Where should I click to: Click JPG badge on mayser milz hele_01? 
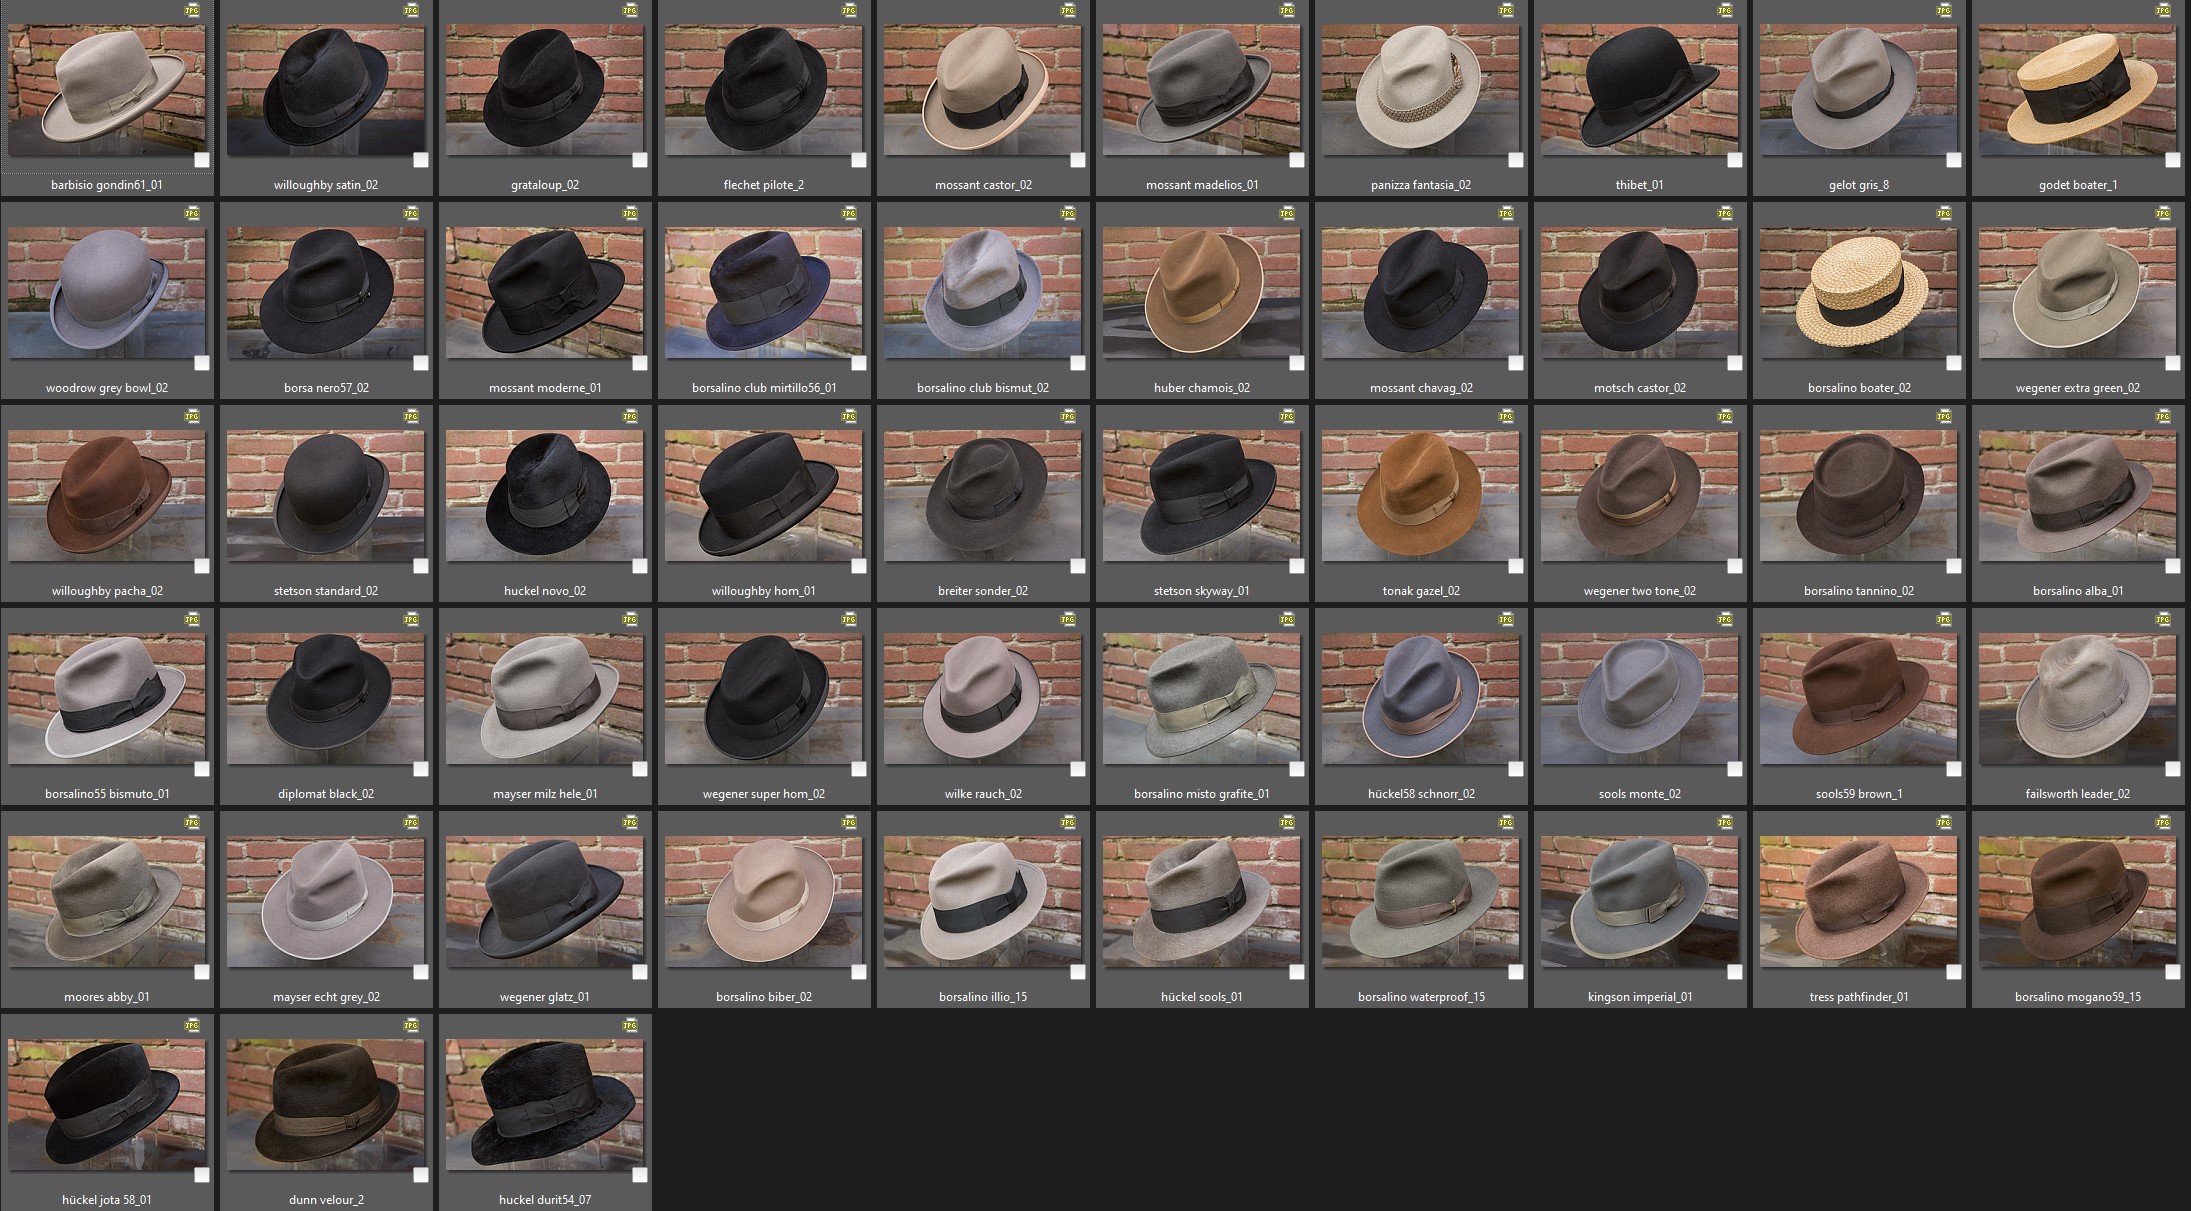[630, 619]
